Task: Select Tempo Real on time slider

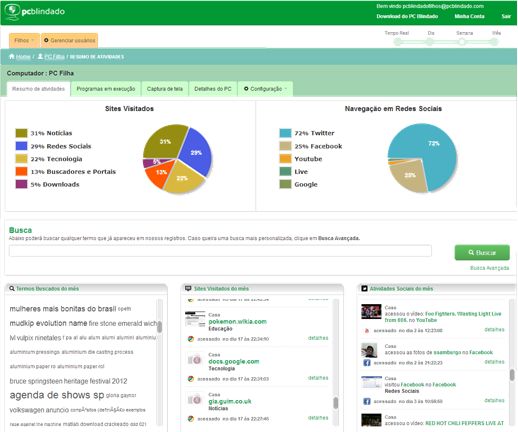Action: (397, 42)
